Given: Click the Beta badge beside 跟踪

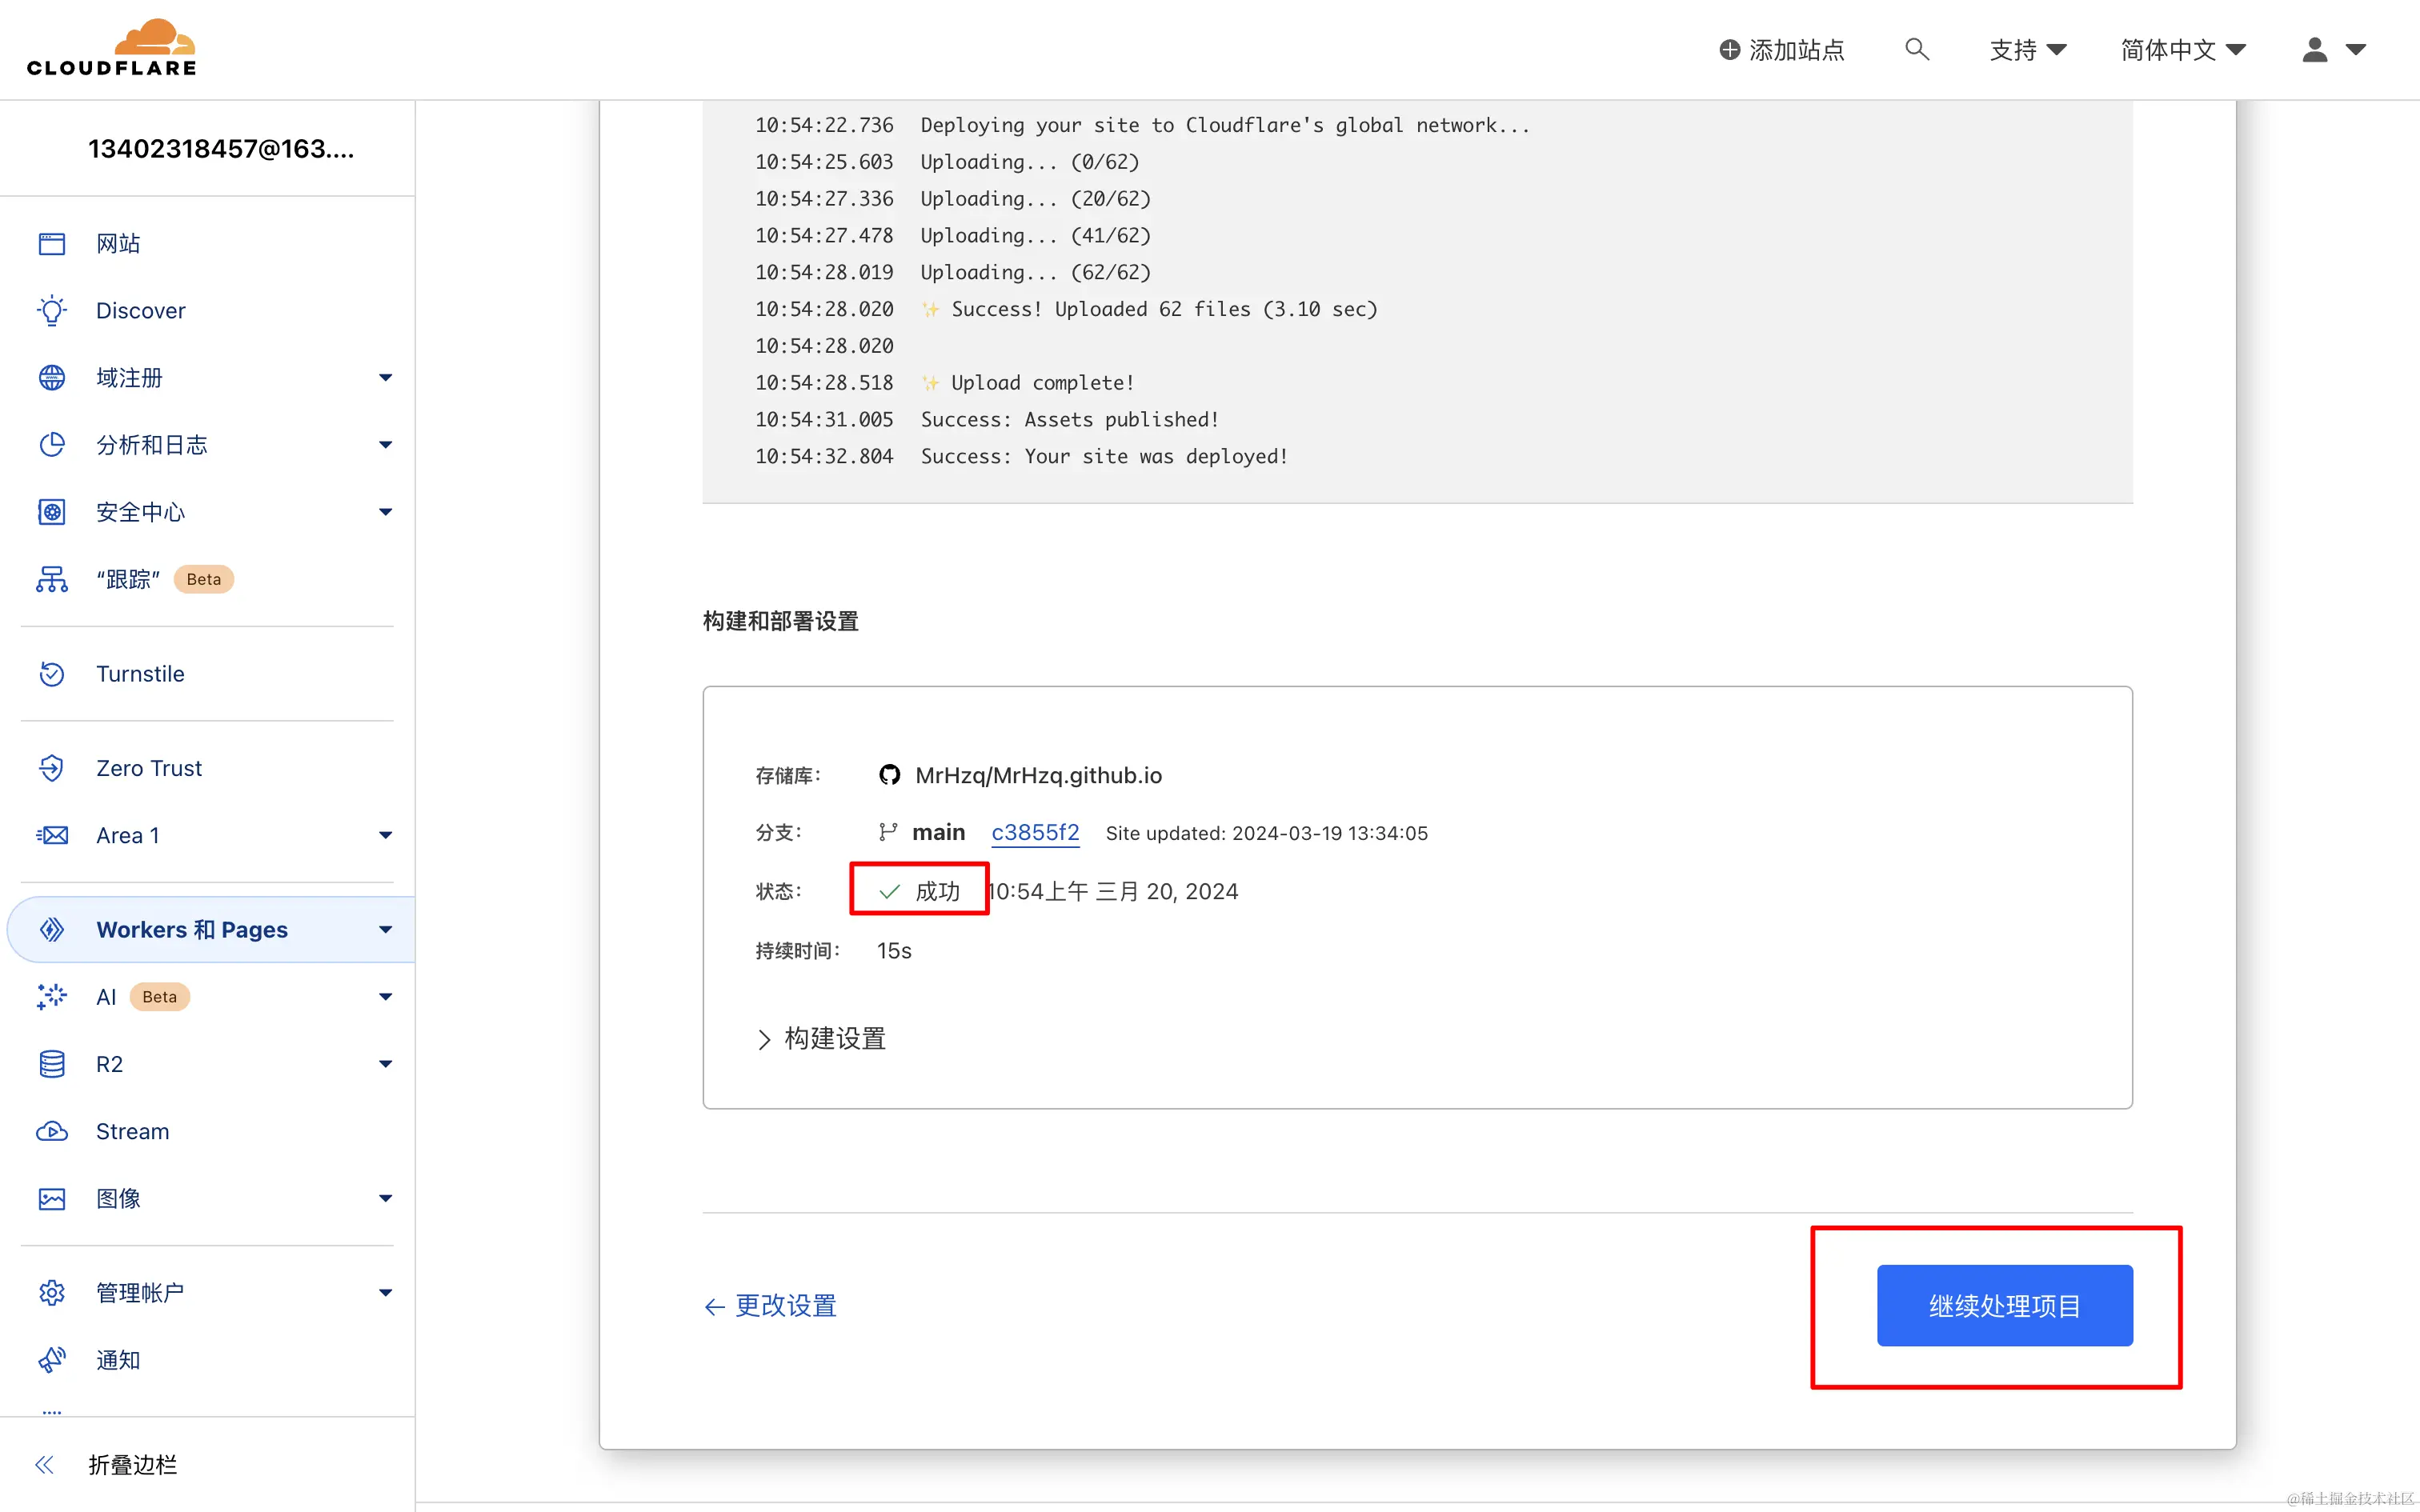Looking at the screenshot, I should (x=204, y=579).
